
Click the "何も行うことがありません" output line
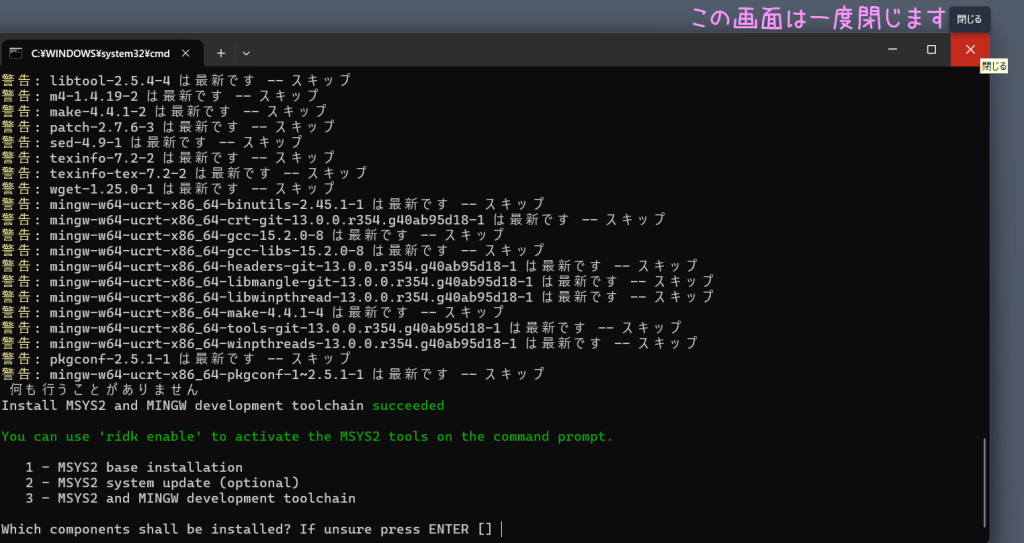pyautogui.click(x=104, y=390)
